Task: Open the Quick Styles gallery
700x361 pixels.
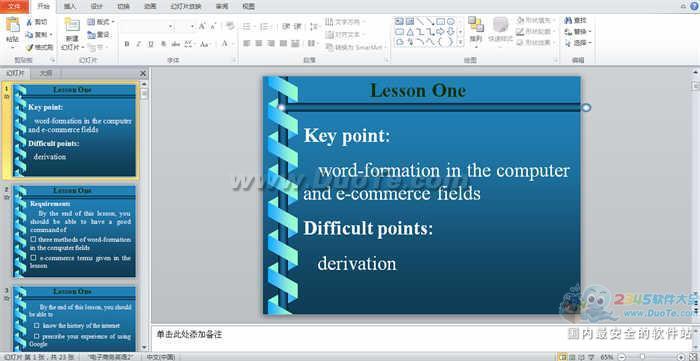Action: tap(500, 31)
